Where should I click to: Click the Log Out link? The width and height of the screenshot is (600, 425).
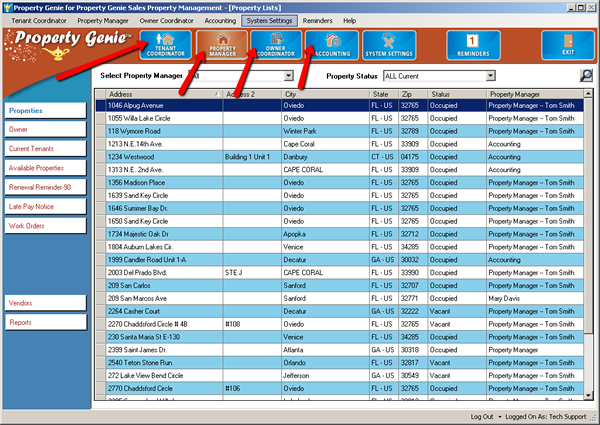click(482, 417)
